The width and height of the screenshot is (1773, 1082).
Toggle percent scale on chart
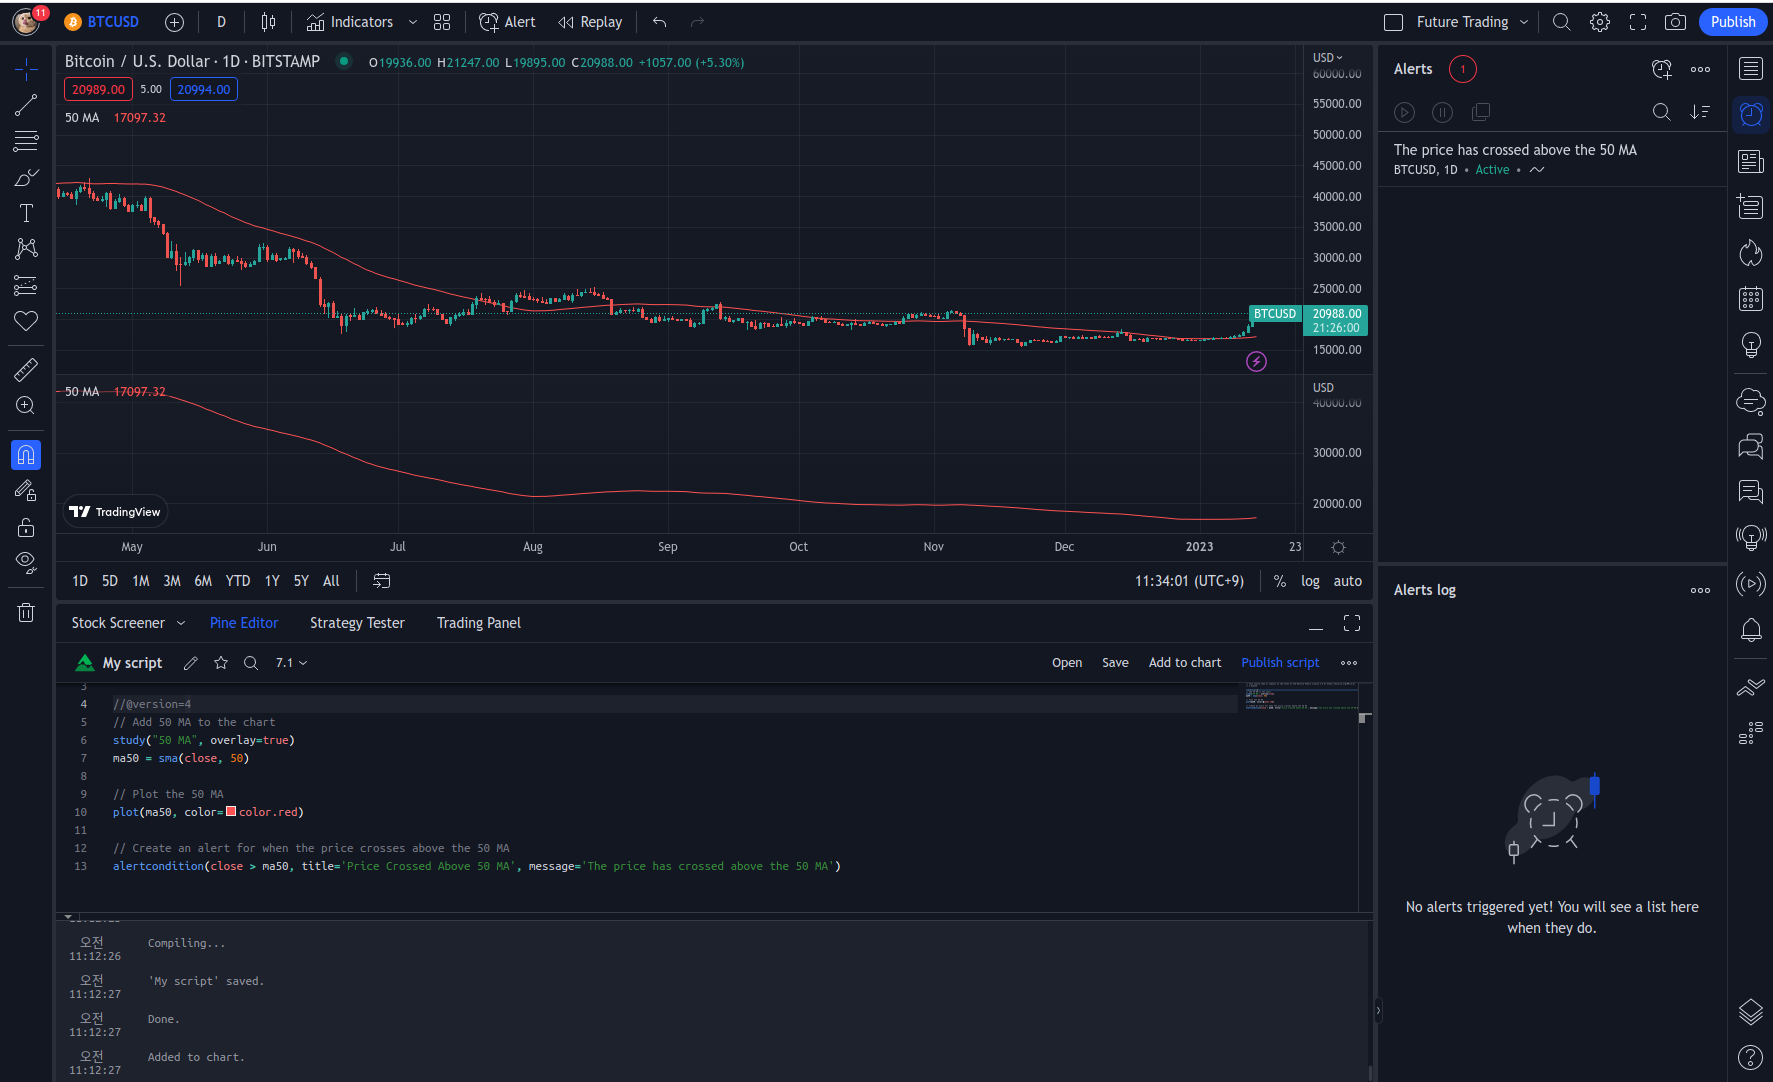[x=1280, y=581]
